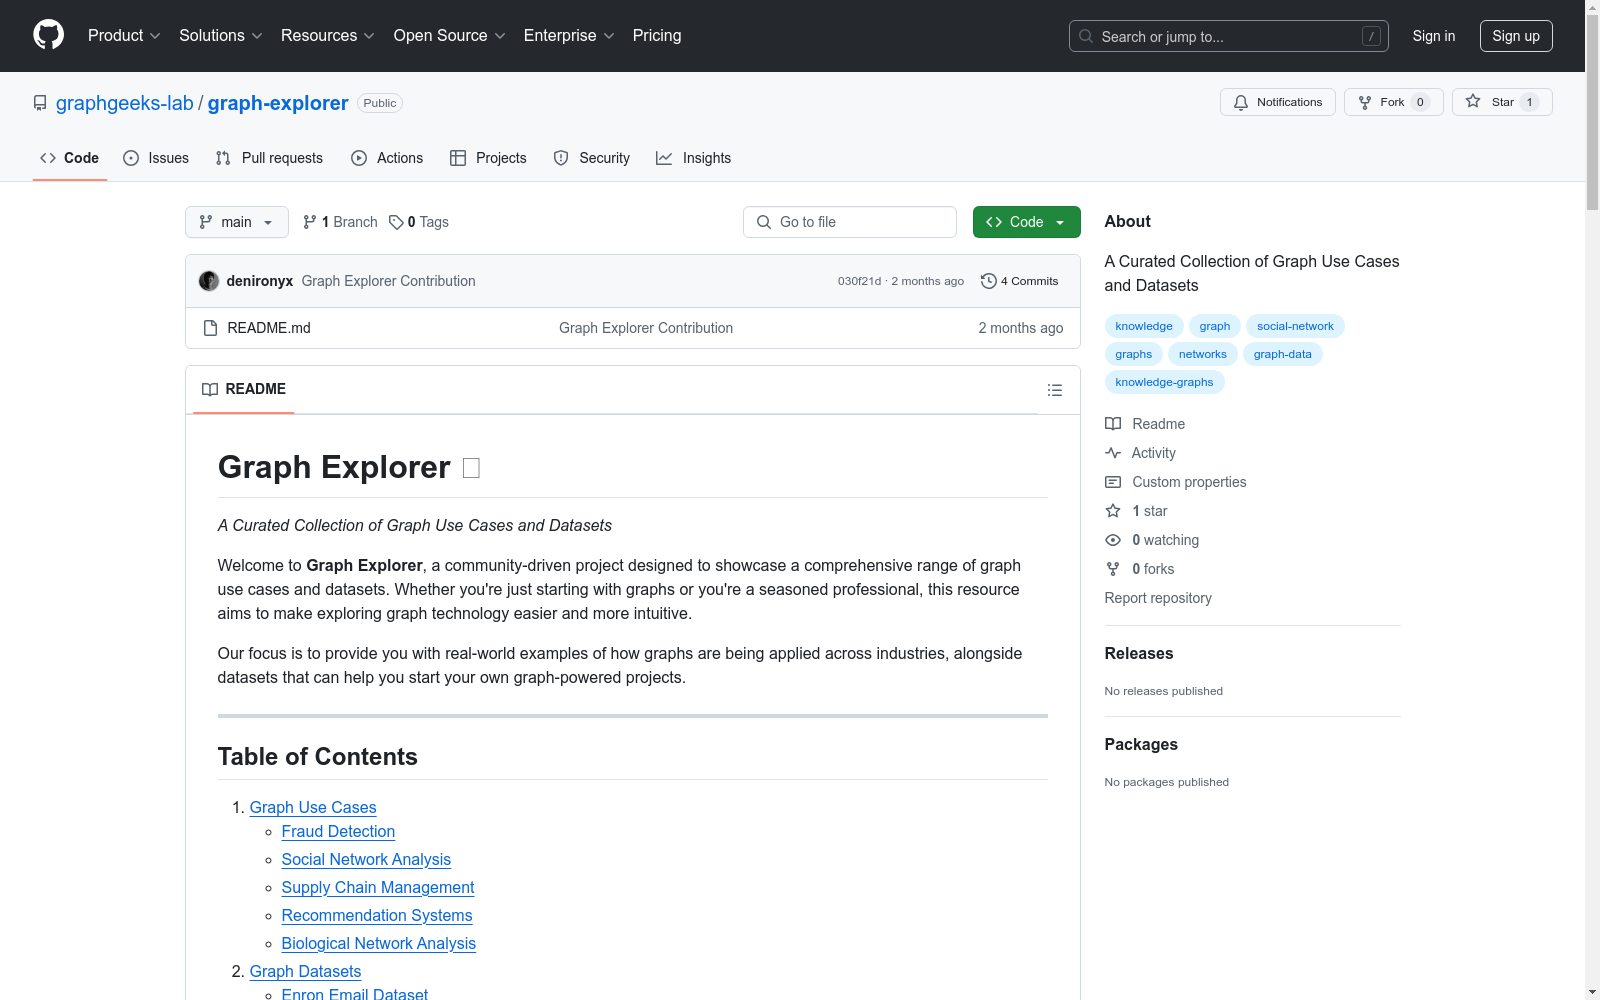Open the Projects tab

(x=488, y=158)
